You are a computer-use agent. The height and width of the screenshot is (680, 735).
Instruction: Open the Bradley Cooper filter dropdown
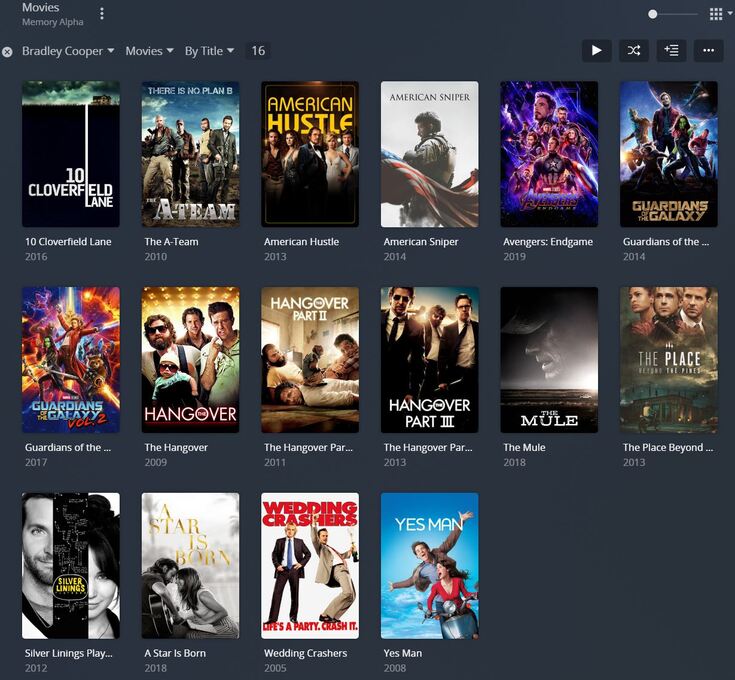tap(68, 51)
